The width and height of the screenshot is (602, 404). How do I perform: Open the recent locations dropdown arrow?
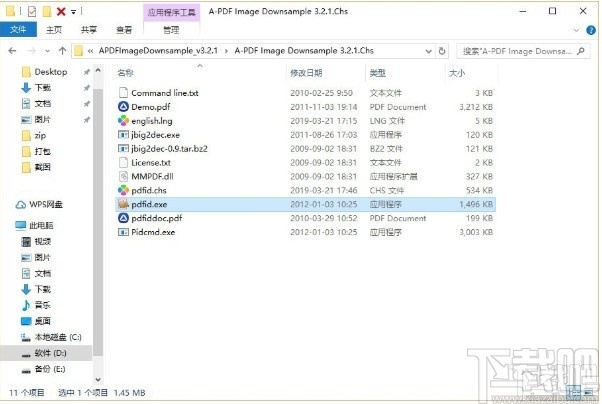[x=47, y=51]
